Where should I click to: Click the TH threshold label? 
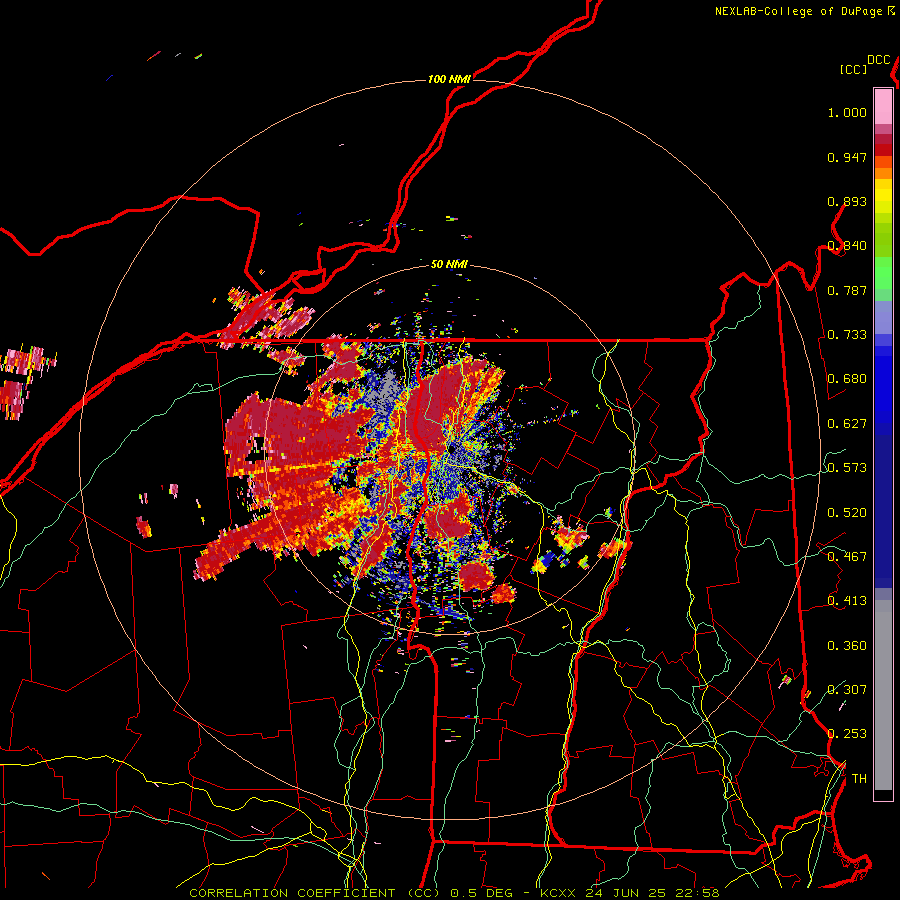coord(859,779)
